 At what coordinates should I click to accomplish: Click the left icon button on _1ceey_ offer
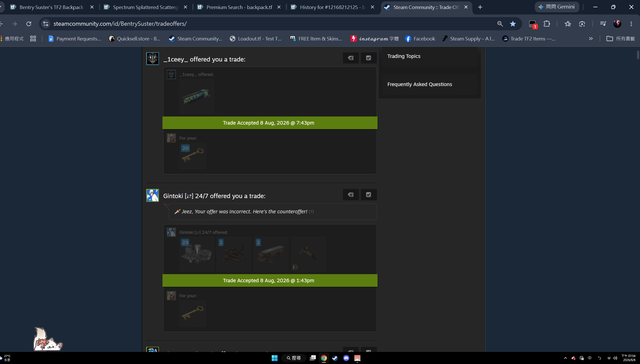351,58
